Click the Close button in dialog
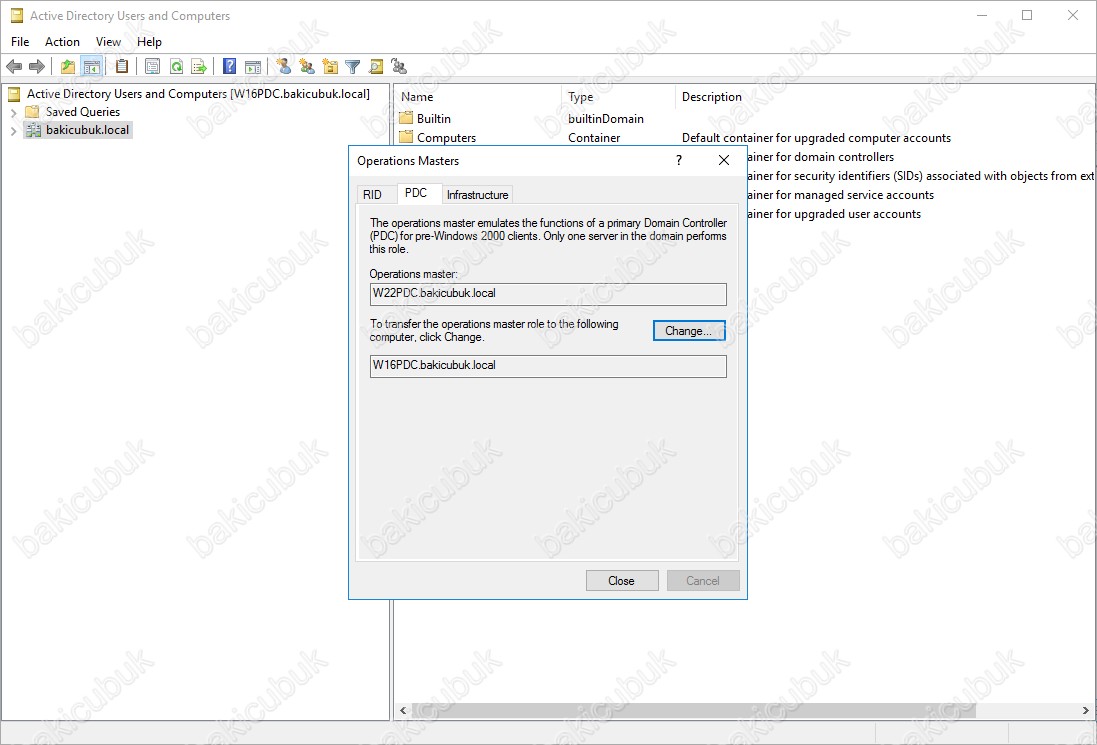Viewport: 1097px width, 745px height. pyautogui.click(x=621, y=581)
